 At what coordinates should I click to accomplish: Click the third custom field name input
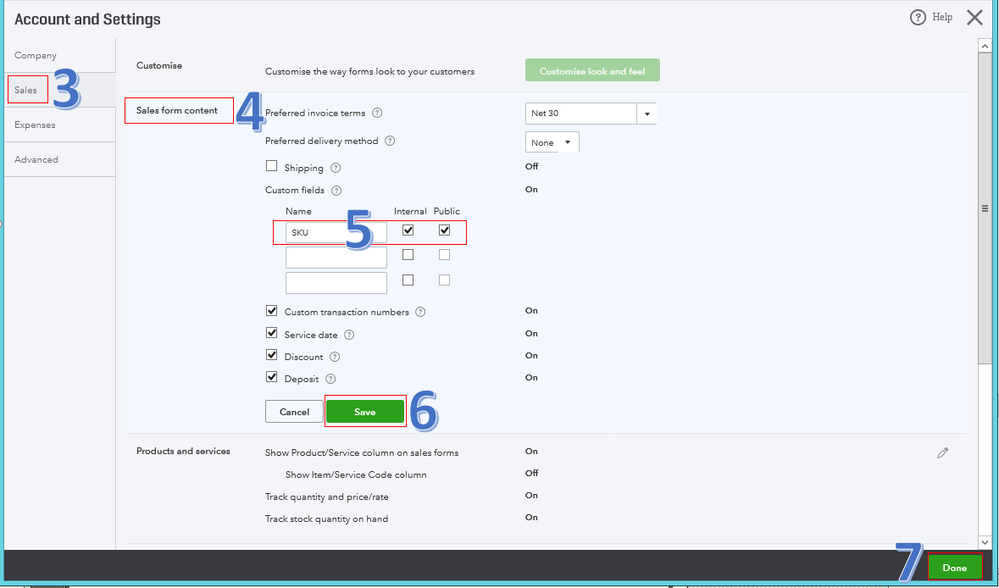(336, 283)
